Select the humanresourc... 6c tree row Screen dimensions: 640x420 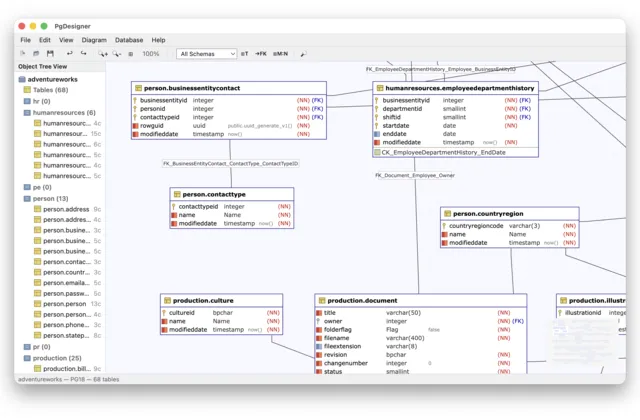[67, 144]
